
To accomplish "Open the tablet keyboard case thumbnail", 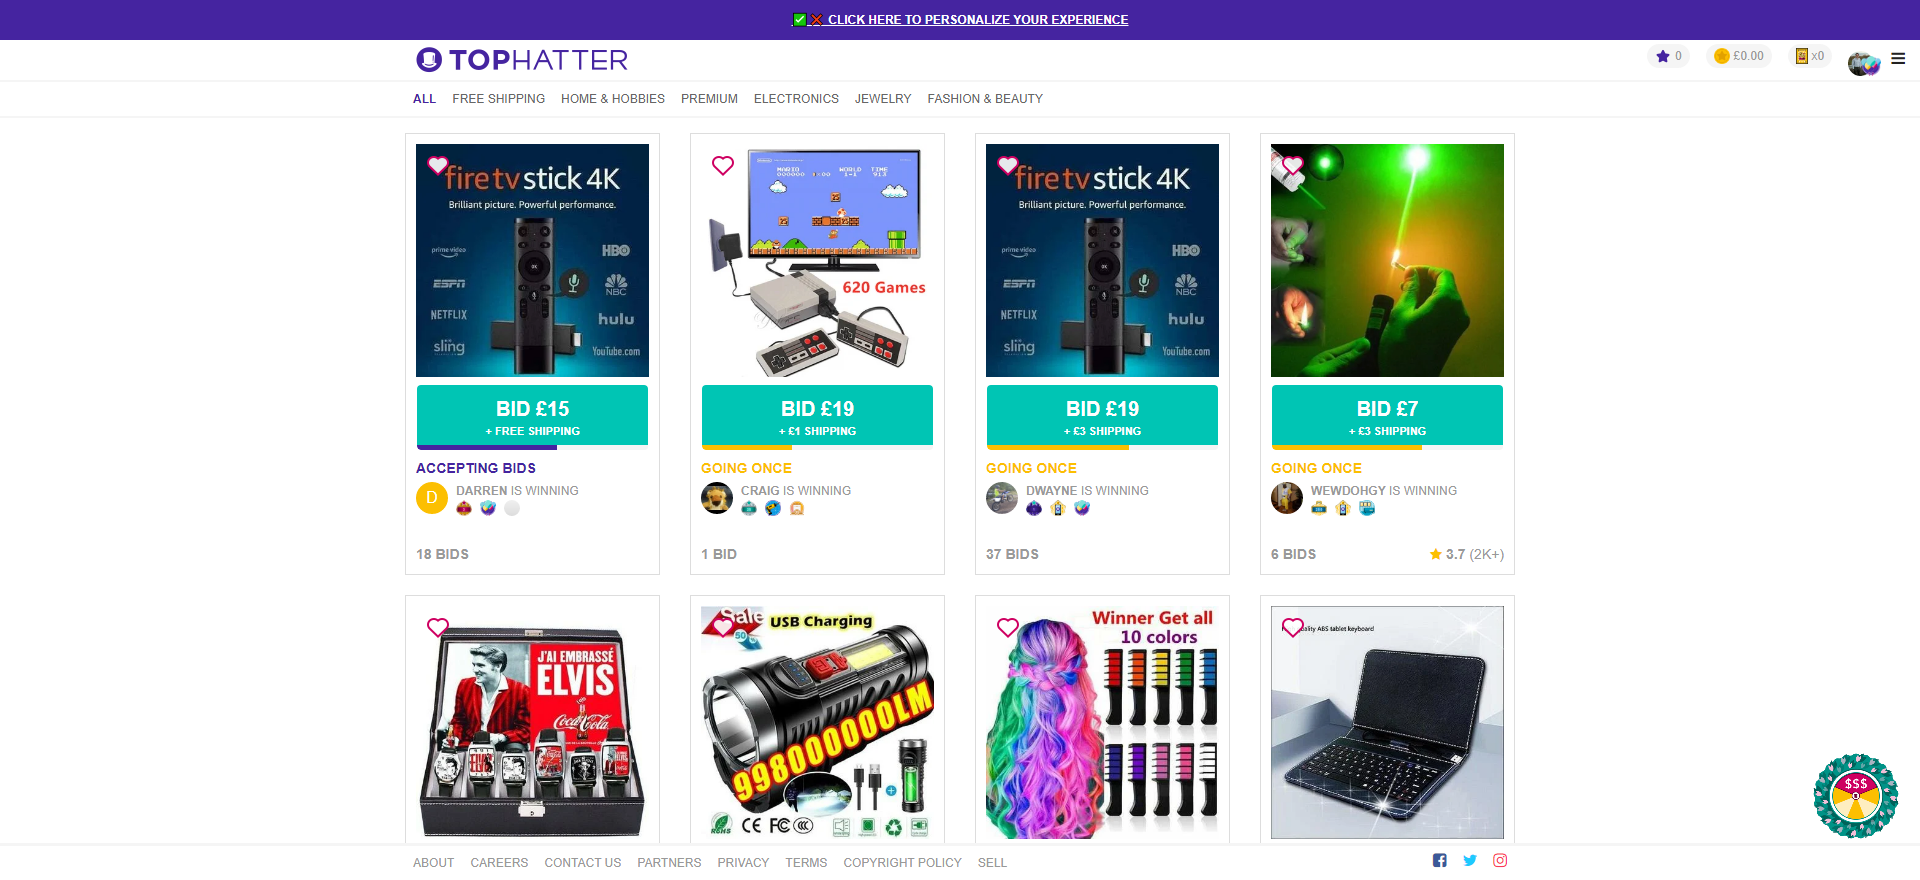I will tap(1387, 722).
